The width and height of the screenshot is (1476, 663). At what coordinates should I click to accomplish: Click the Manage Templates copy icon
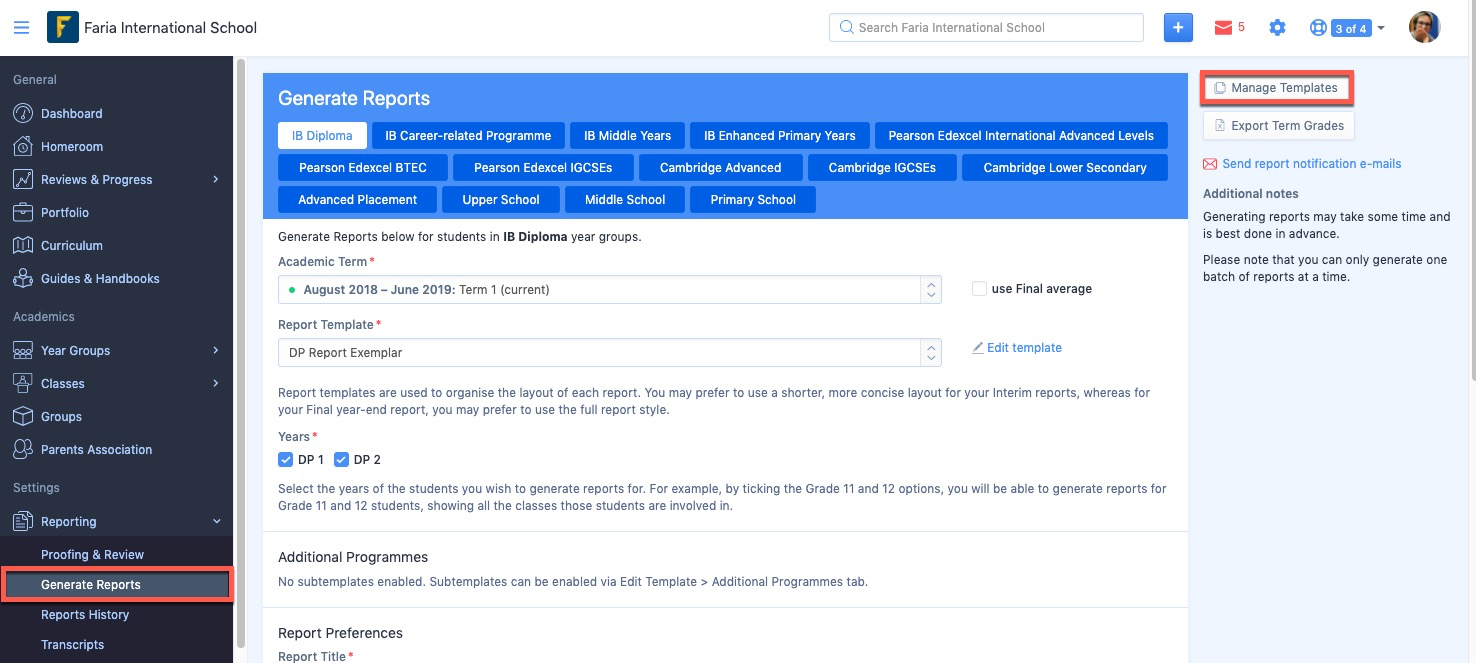pyautogui.click(x=1220, y=88)
